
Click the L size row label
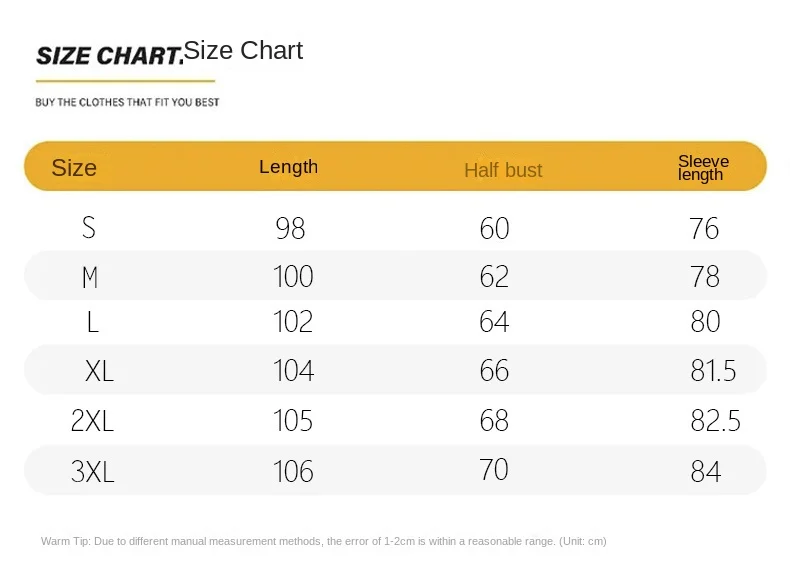[93, 322]
